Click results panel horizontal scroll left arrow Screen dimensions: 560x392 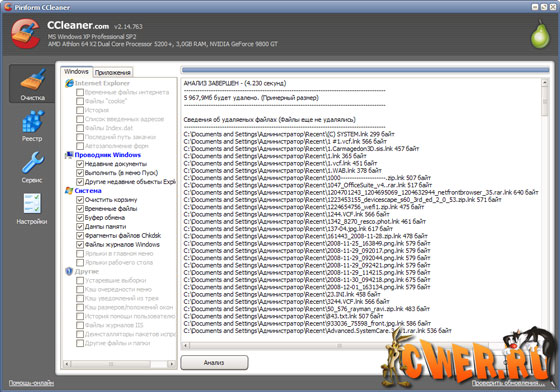[185, 345]
